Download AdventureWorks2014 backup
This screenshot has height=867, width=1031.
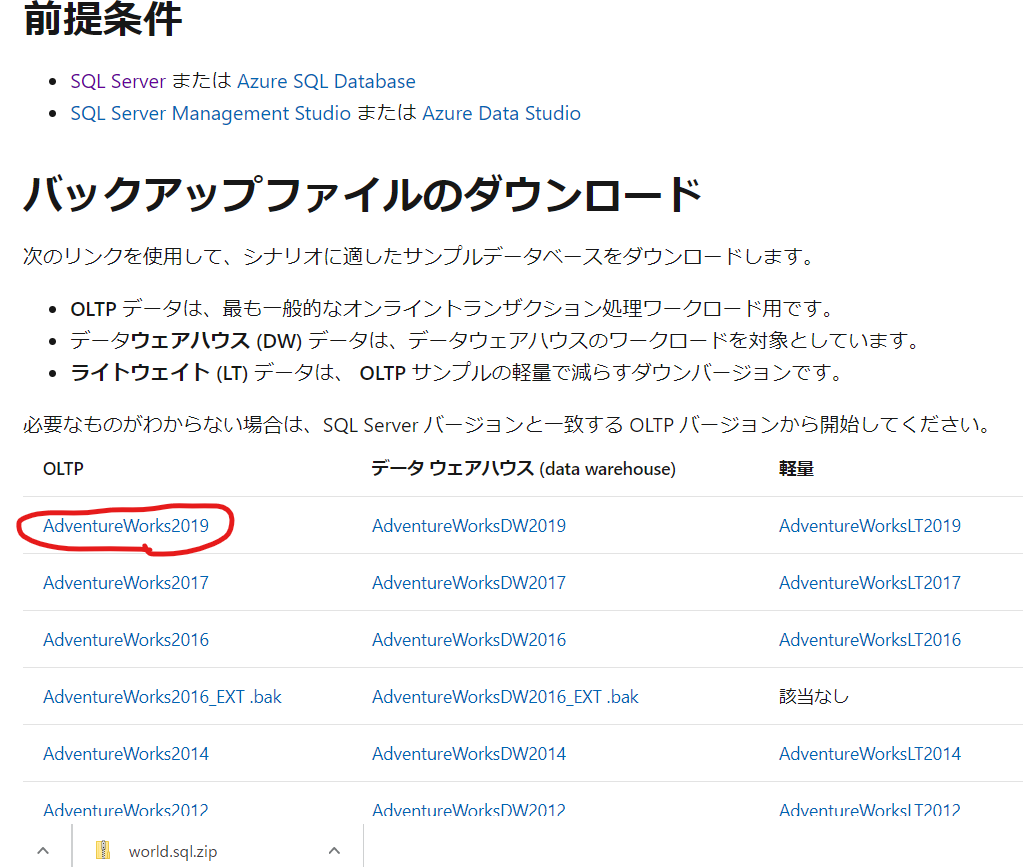(x=126, y=754)
